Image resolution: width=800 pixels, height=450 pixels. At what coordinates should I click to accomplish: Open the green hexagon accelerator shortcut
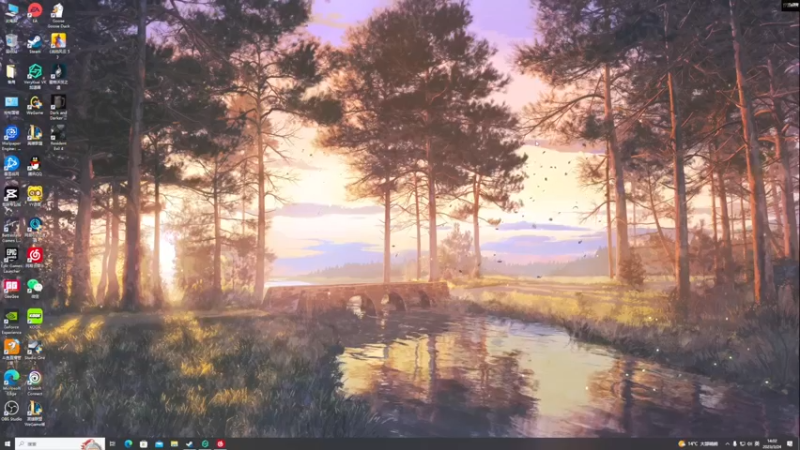click(x=35, y=76)
